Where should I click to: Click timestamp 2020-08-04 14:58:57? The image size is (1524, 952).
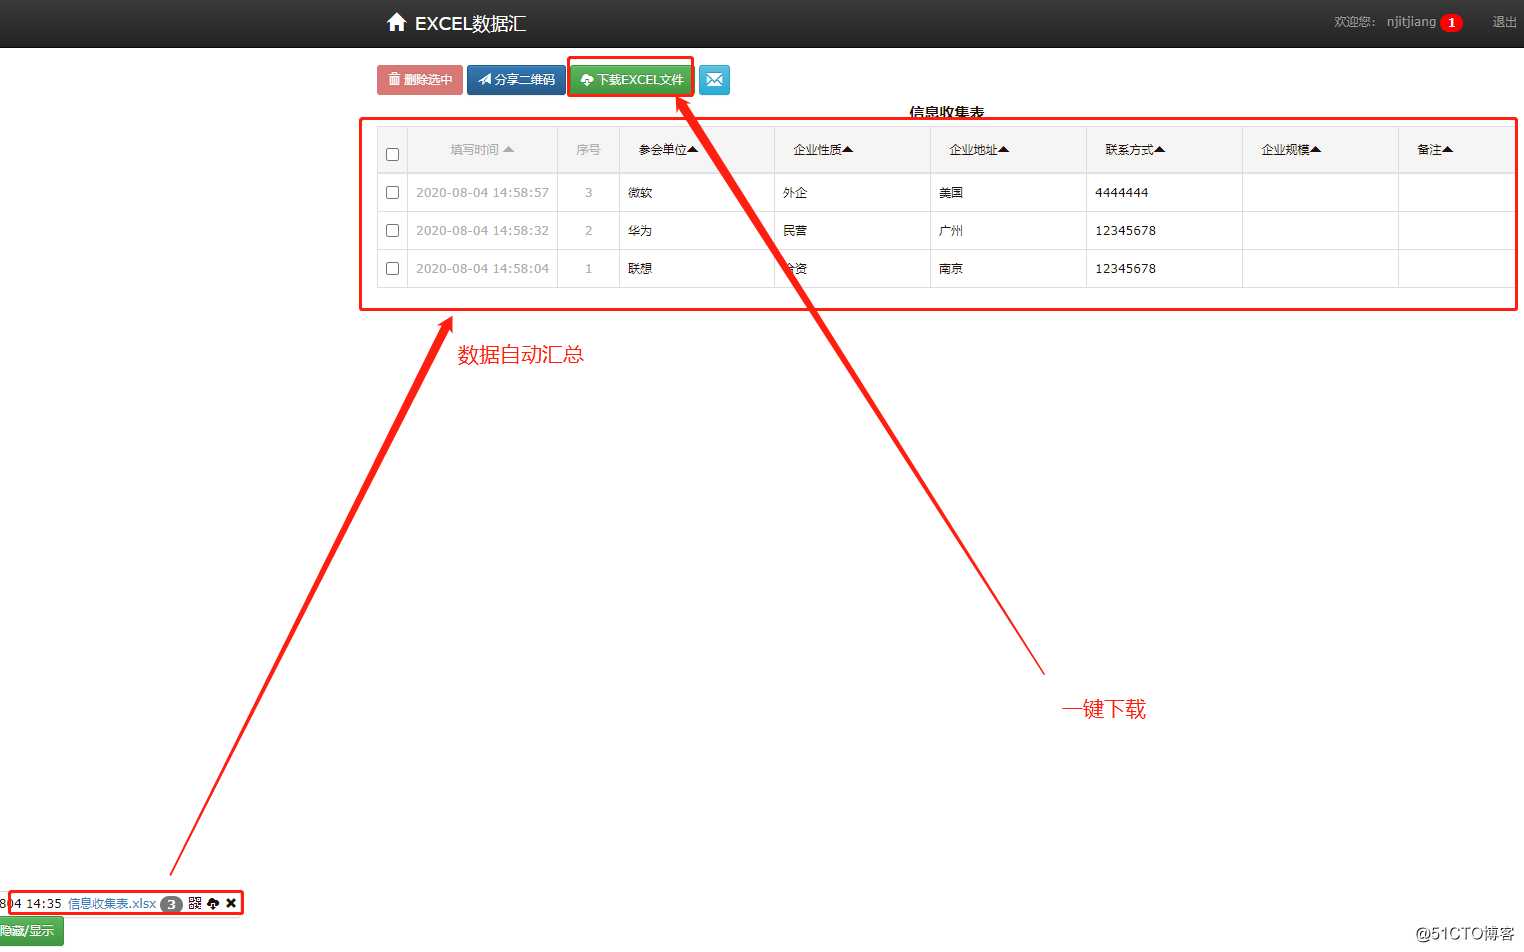point(482,192)
